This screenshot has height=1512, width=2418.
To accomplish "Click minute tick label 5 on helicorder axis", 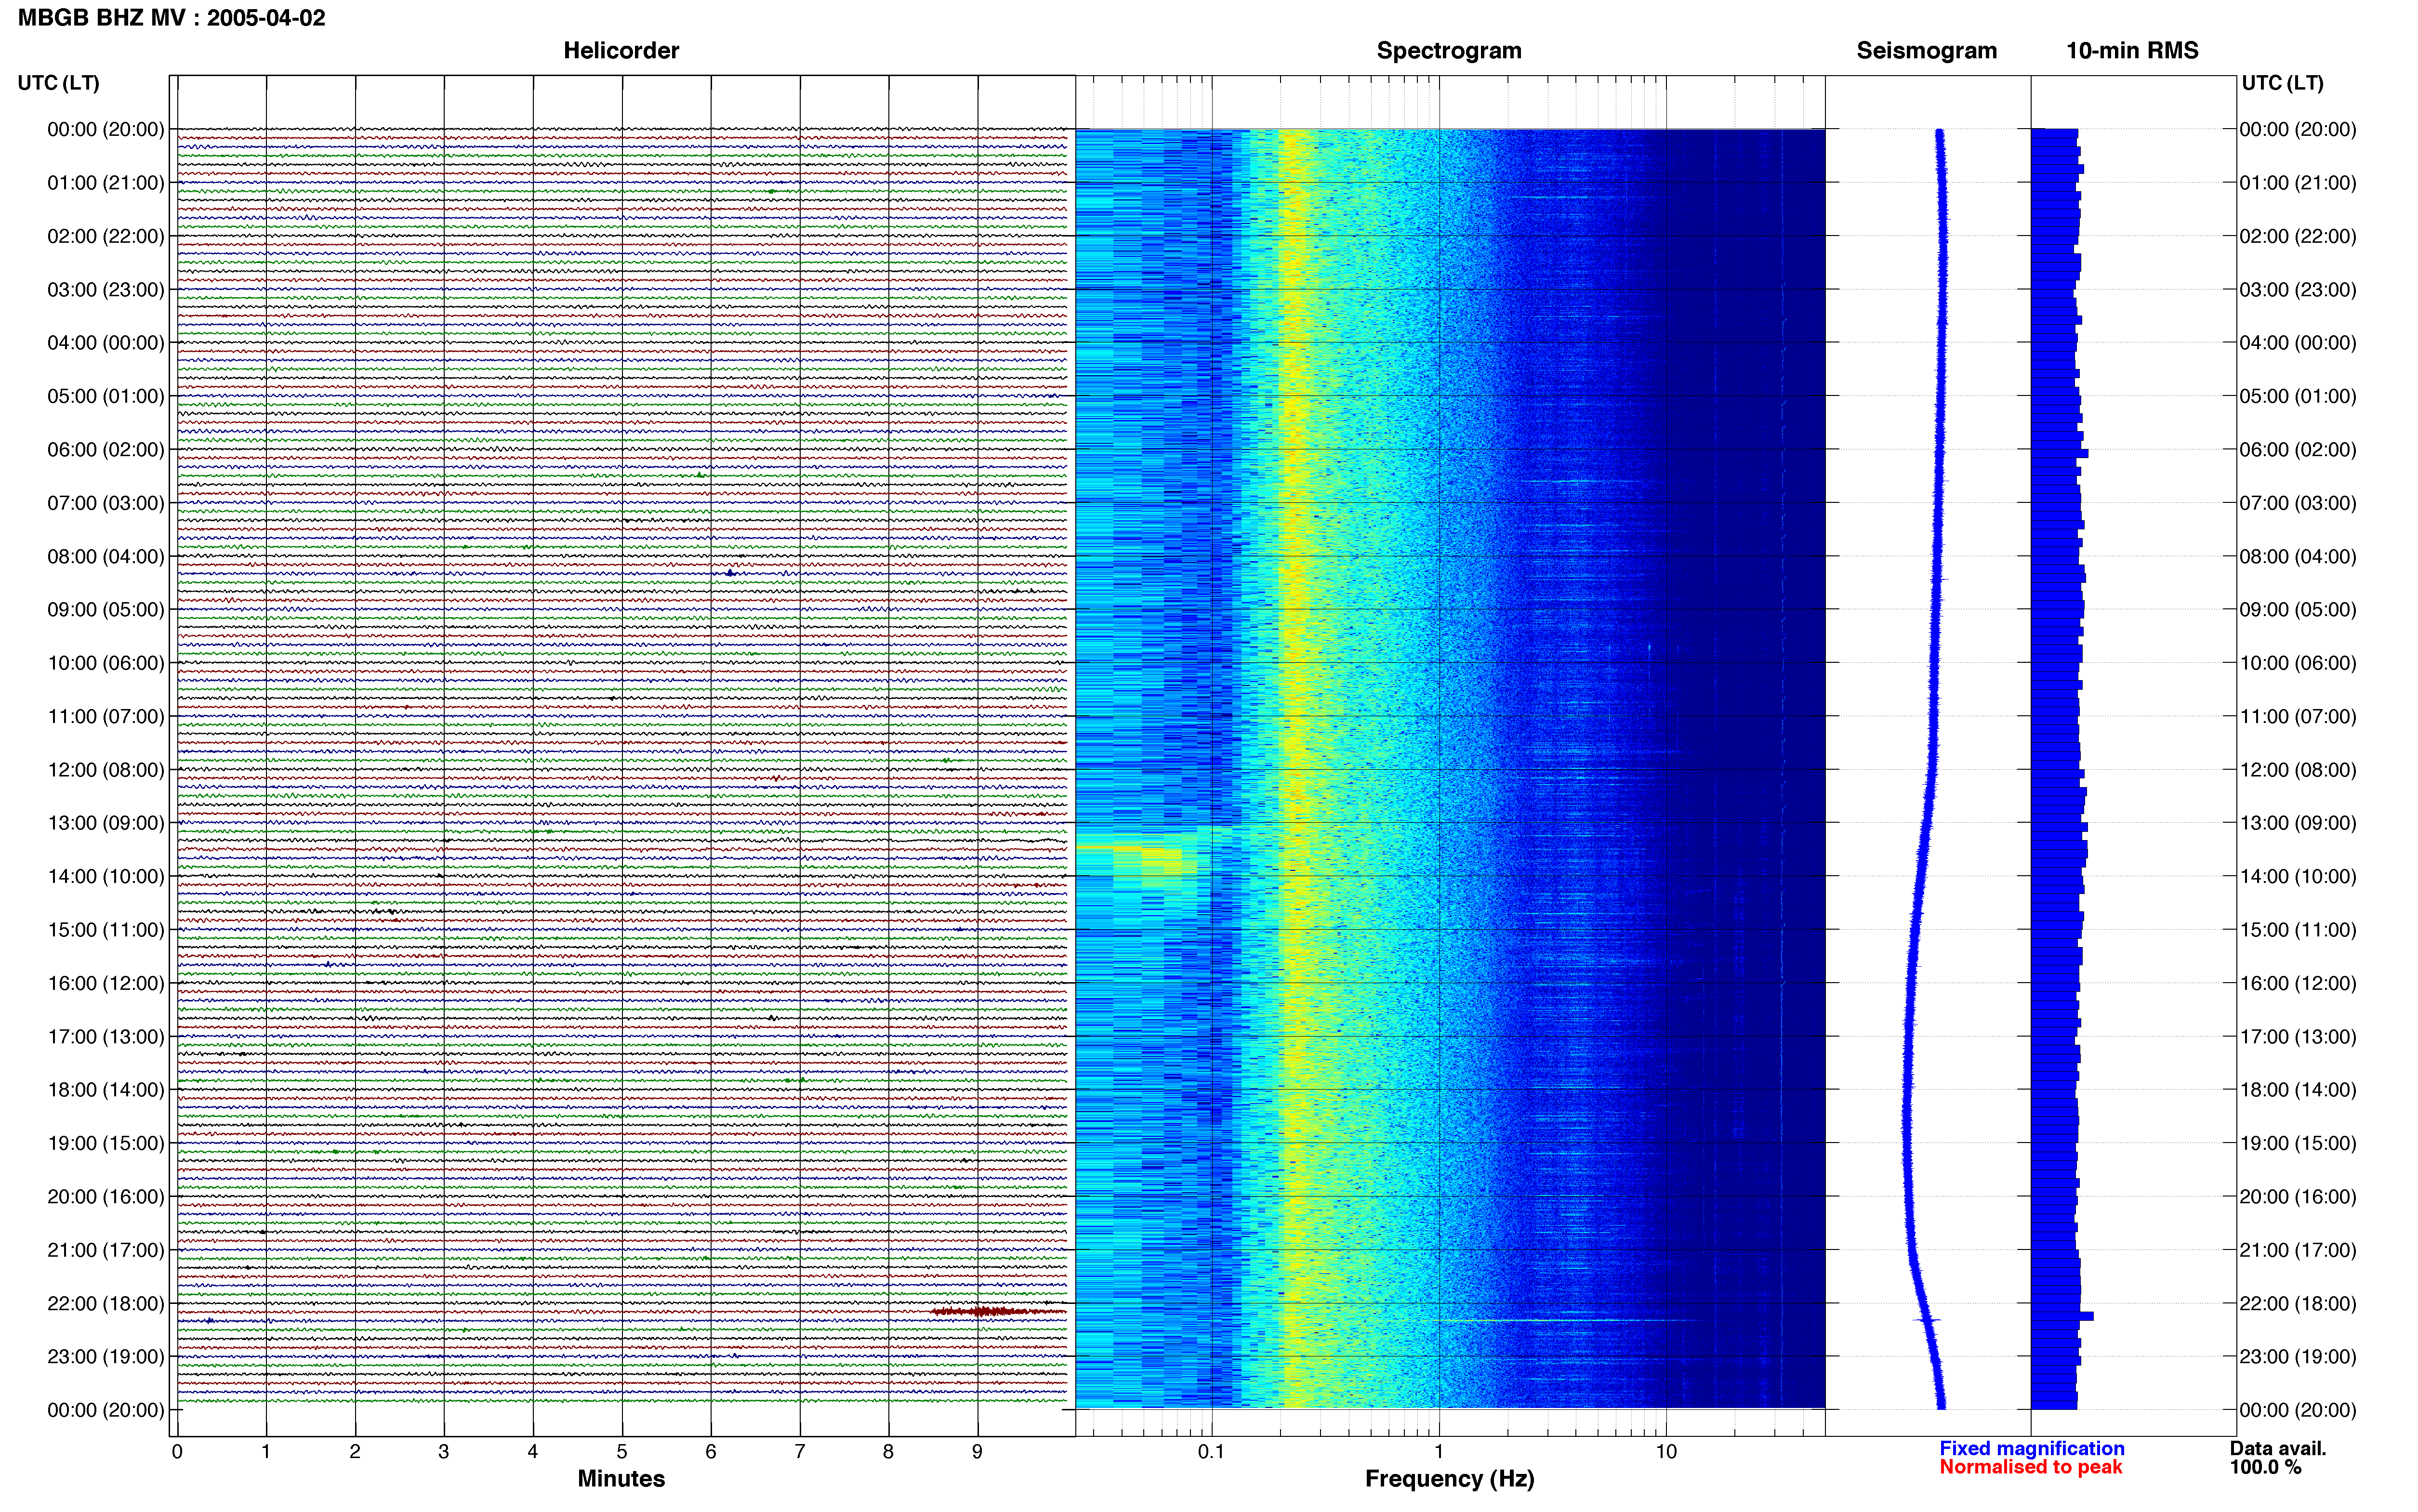I will pyautogui.click(x=622, y=1451).
